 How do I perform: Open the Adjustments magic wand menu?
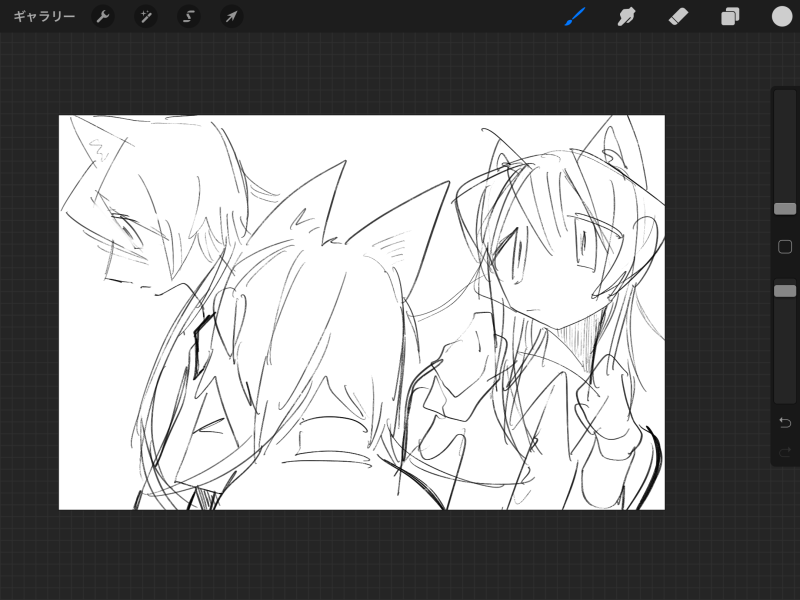point(146,16)
